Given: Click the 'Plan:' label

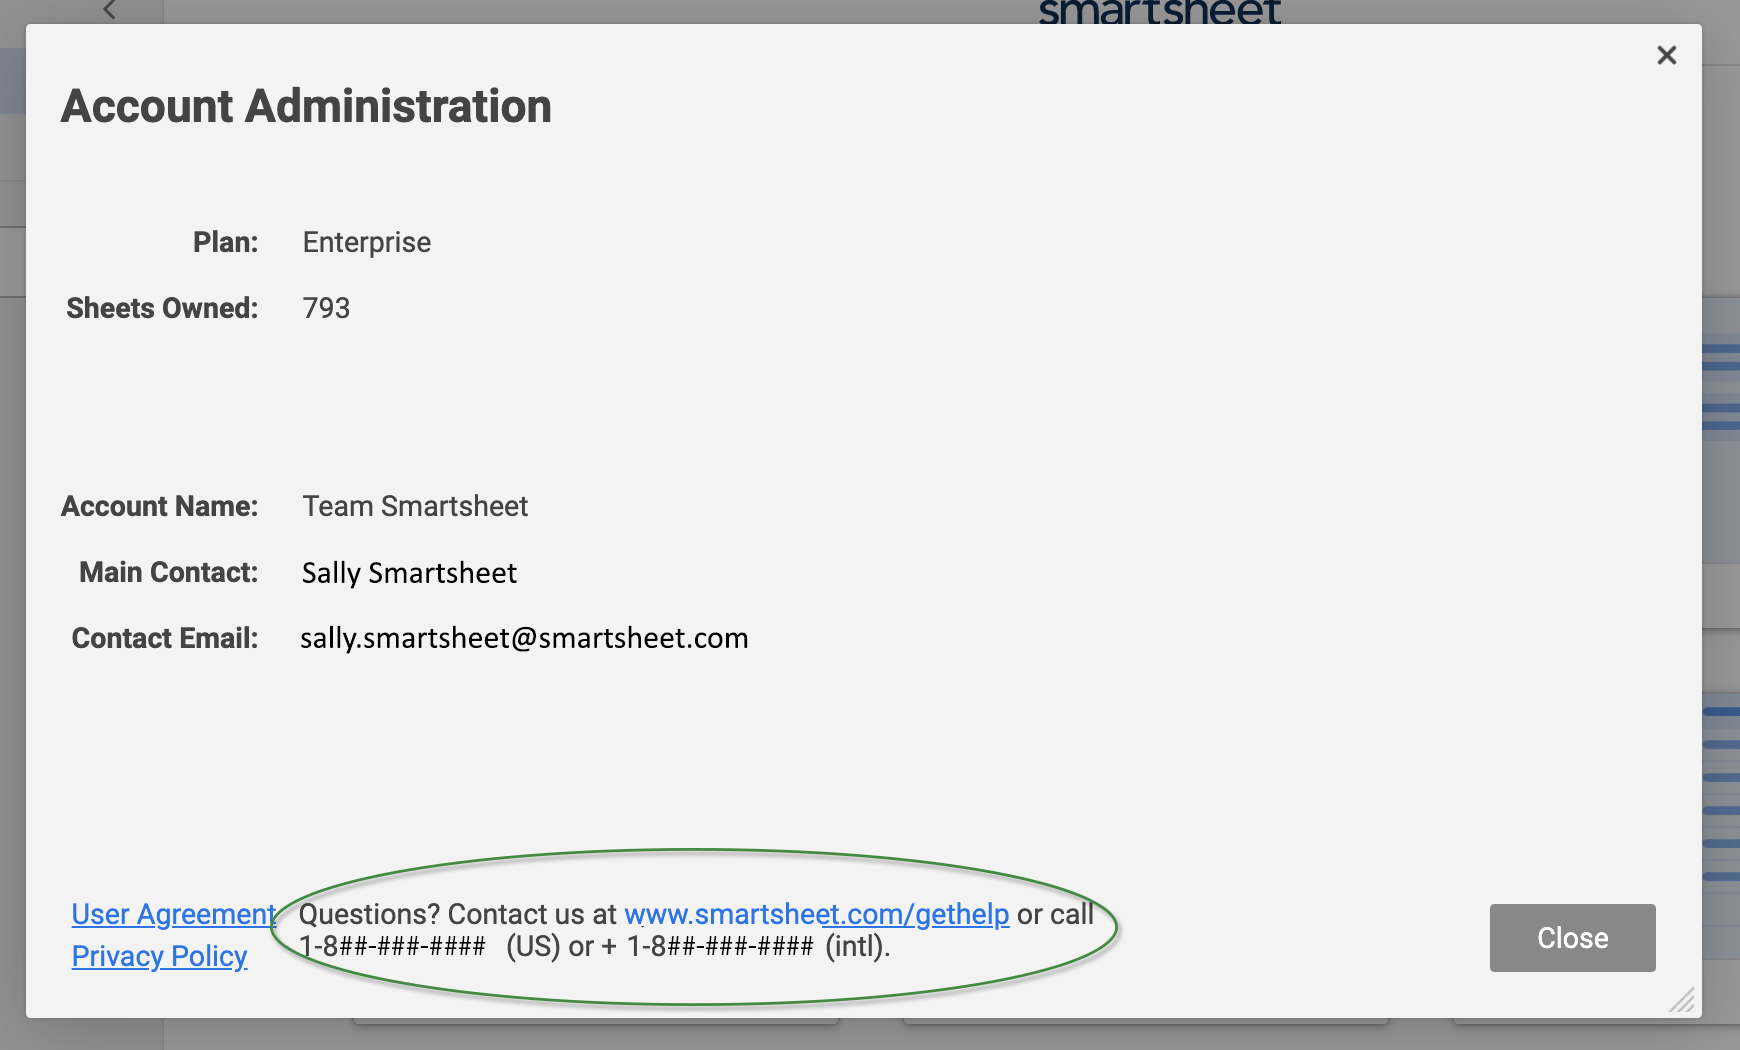Looking at the screenshot, I should 225,242.
